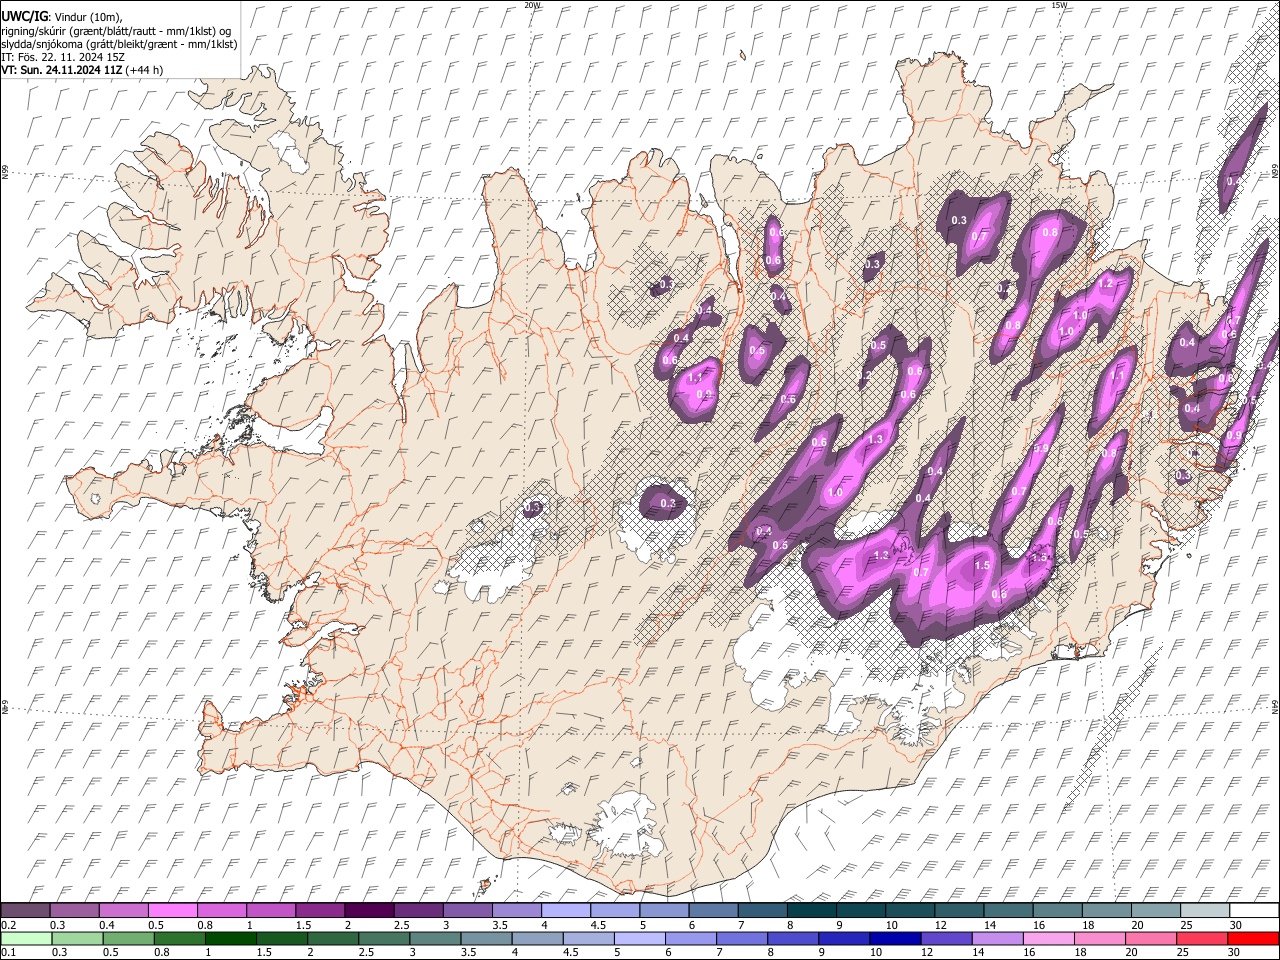
Task: Click the '15W' longitude label at top
Action: coord(1058,5)
